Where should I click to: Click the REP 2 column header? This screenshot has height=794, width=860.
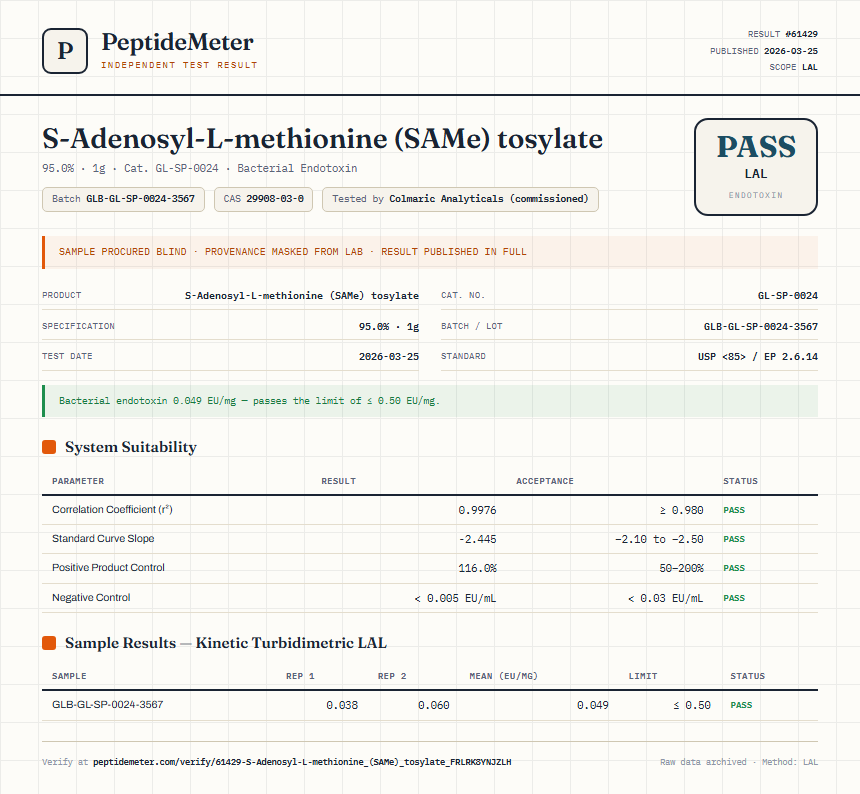[392, 676]
